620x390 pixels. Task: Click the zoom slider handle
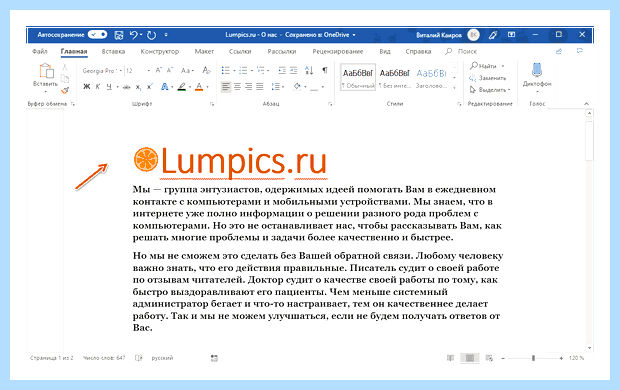[x=533, y=358]
